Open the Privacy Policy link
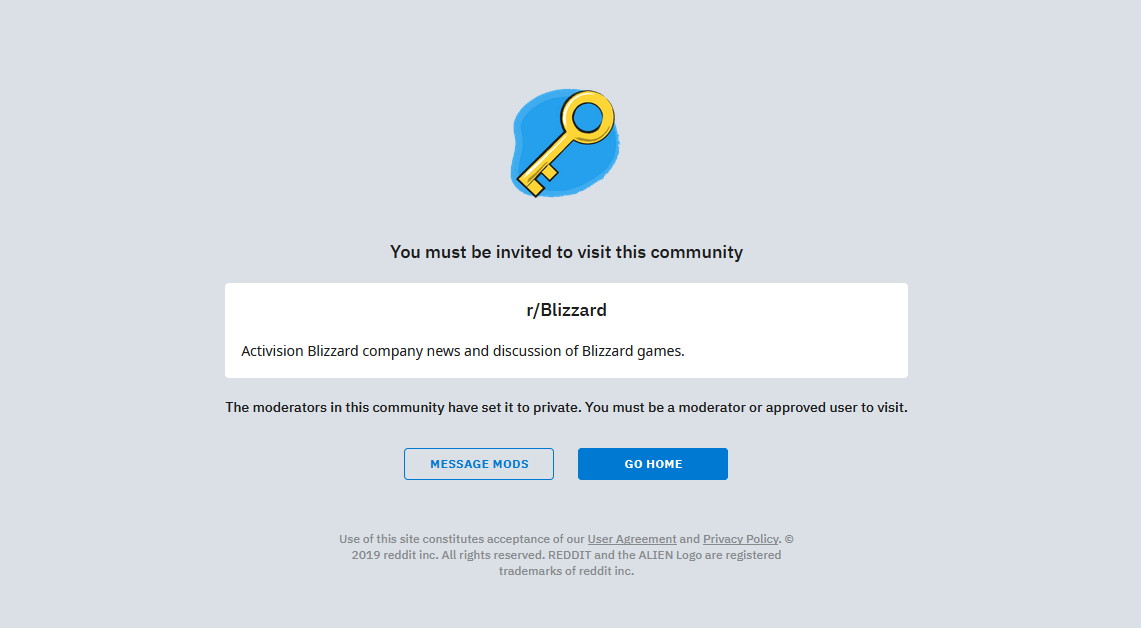 [x=741, y=538]
